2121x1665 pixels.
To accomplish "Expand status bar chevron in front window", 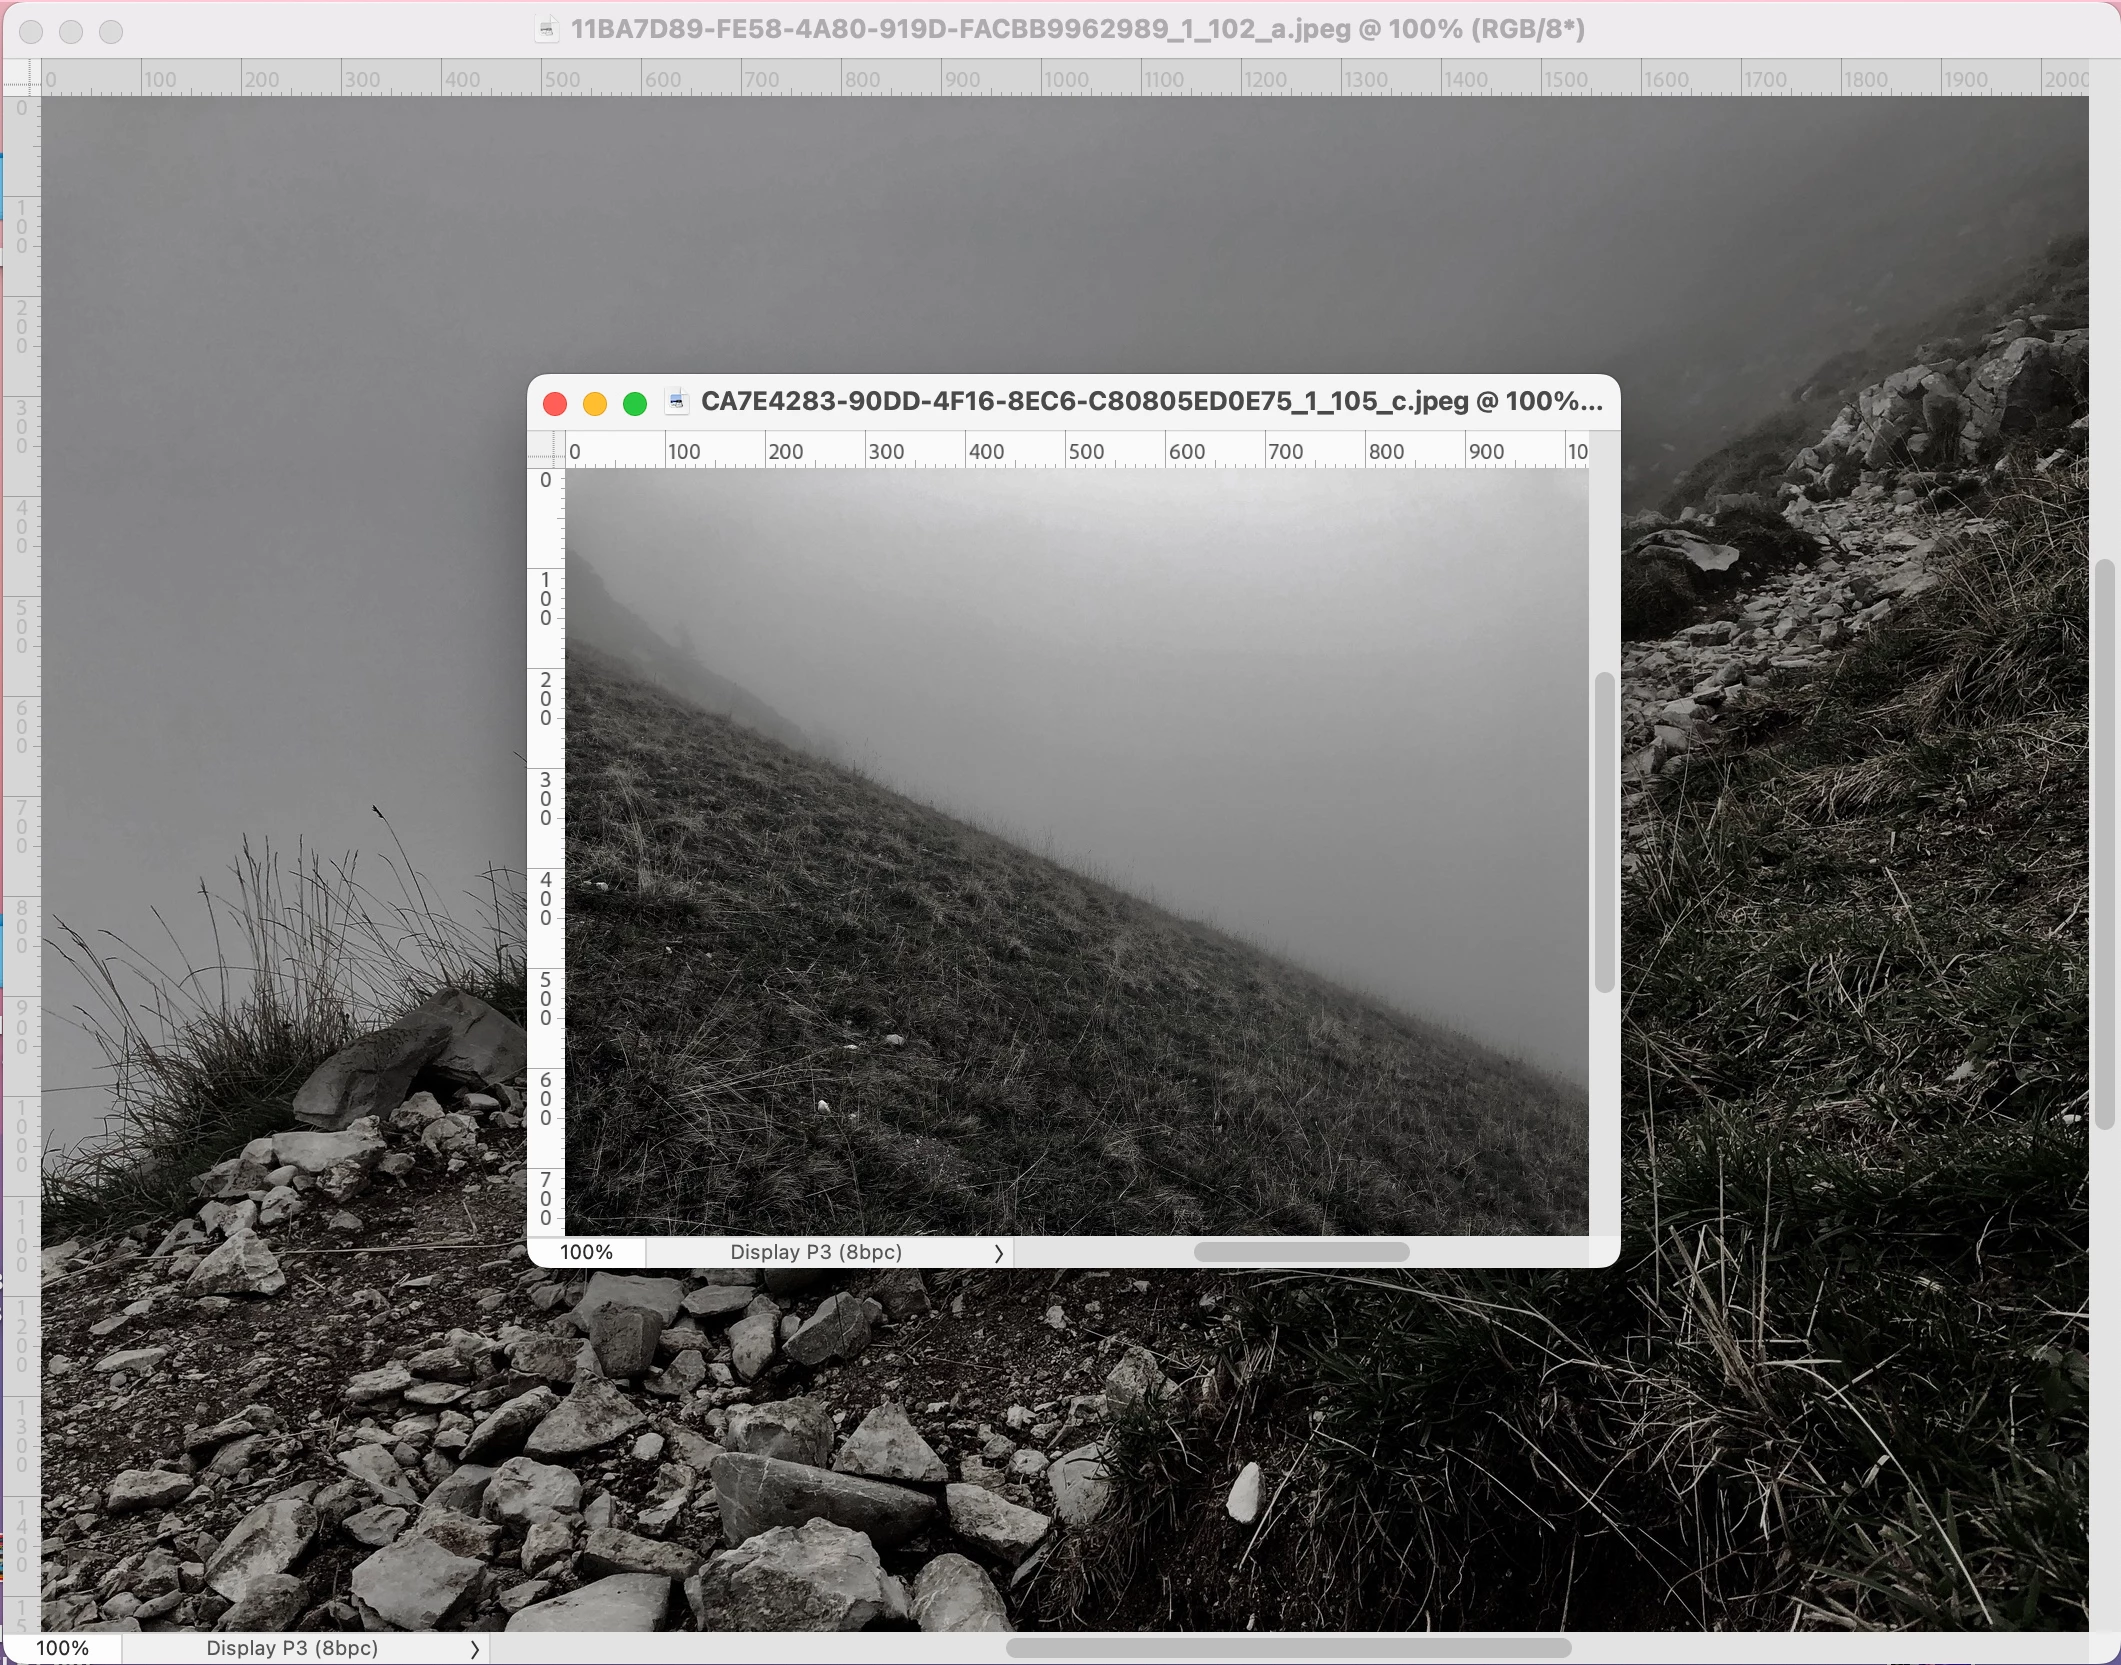I will 998,1253.
